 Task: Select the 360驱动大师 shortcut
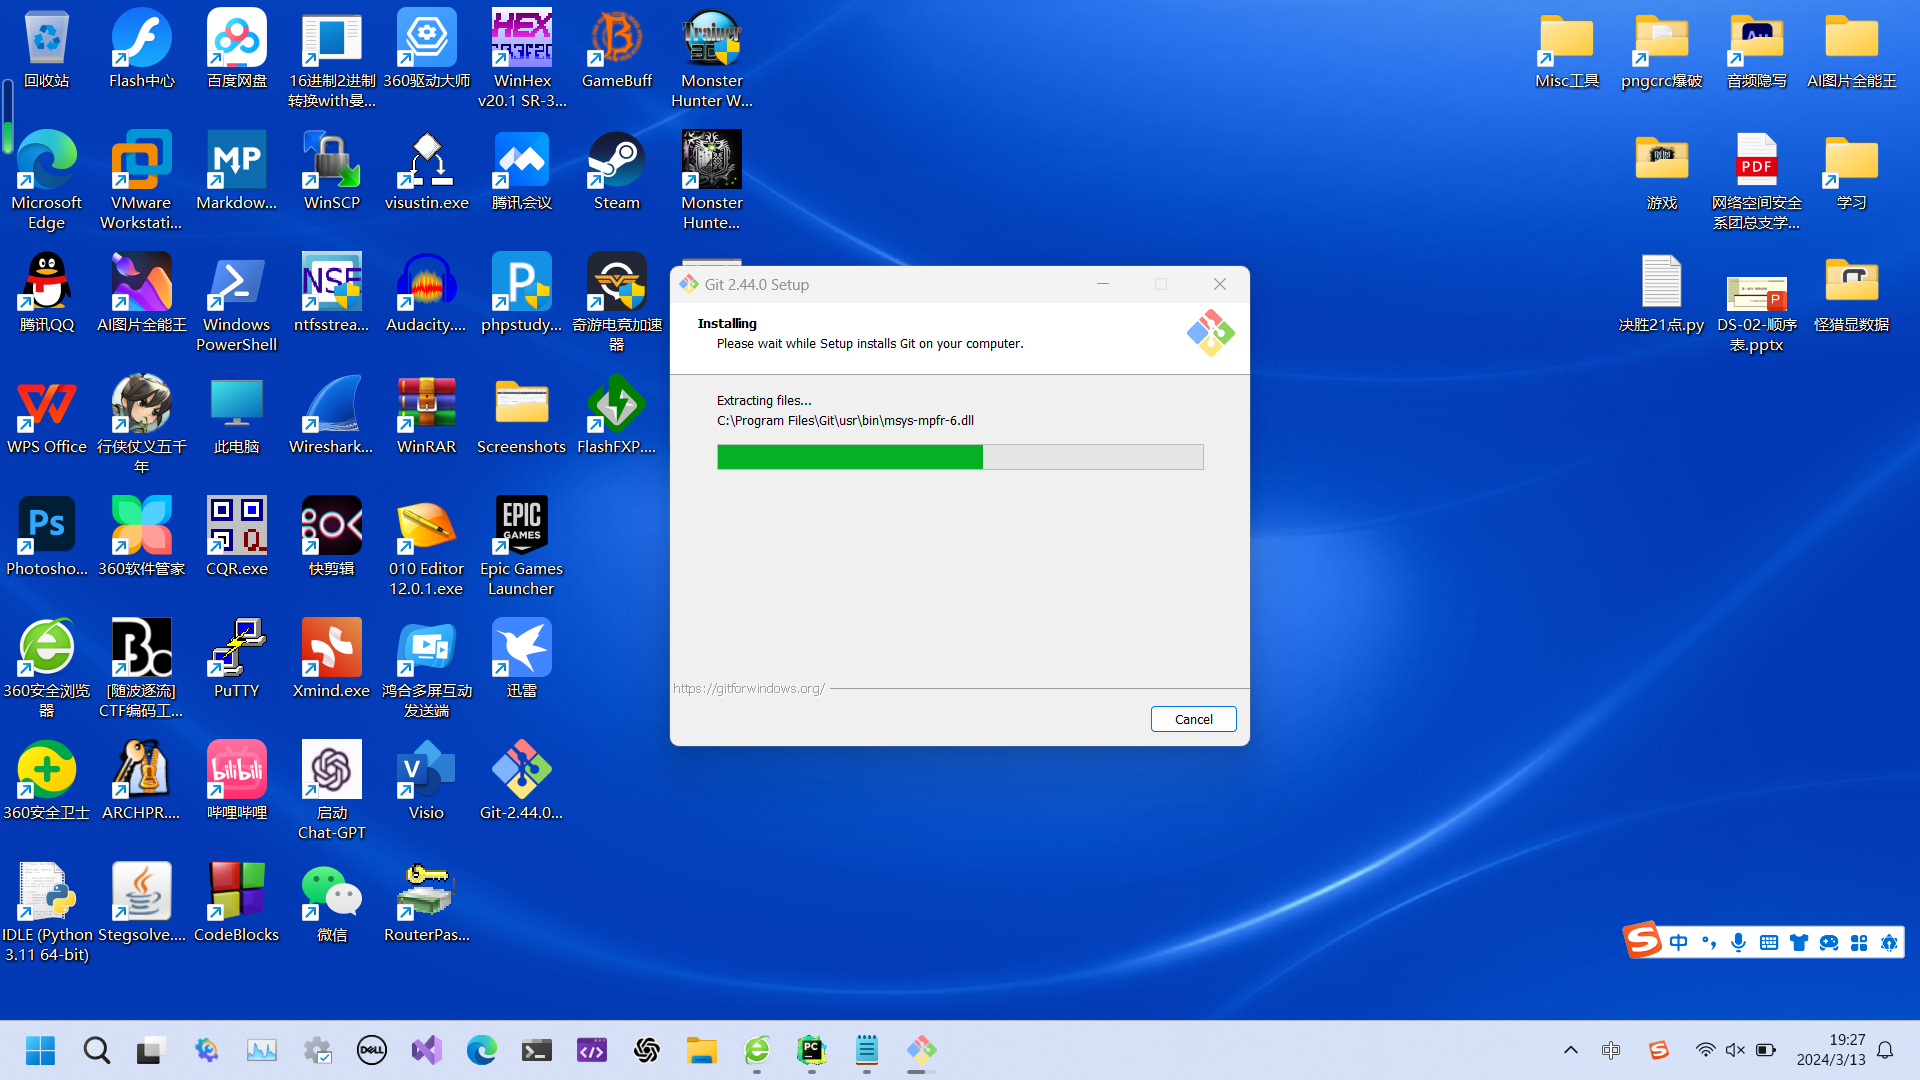pos(427,50)
